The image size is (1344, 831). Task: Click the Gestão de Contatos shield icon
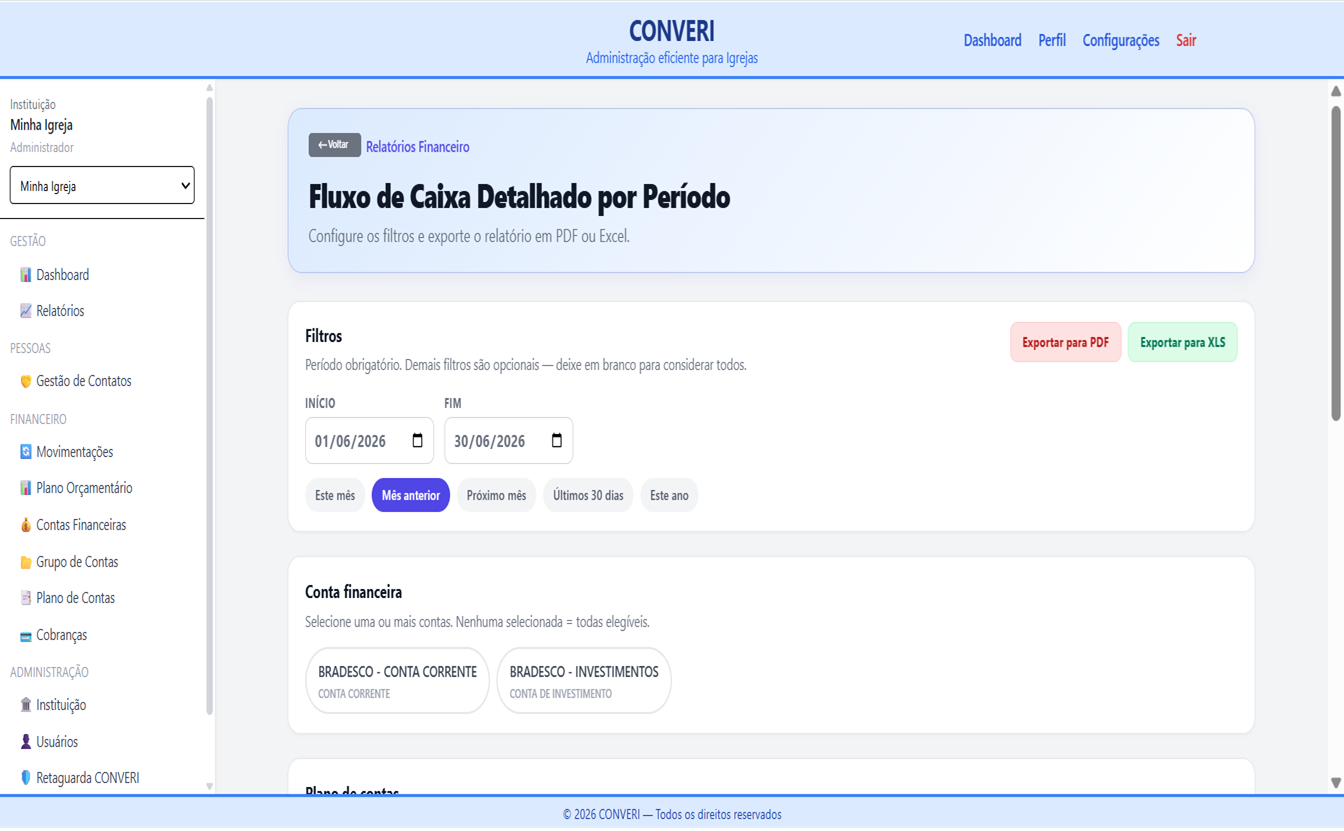pos(26,381)
